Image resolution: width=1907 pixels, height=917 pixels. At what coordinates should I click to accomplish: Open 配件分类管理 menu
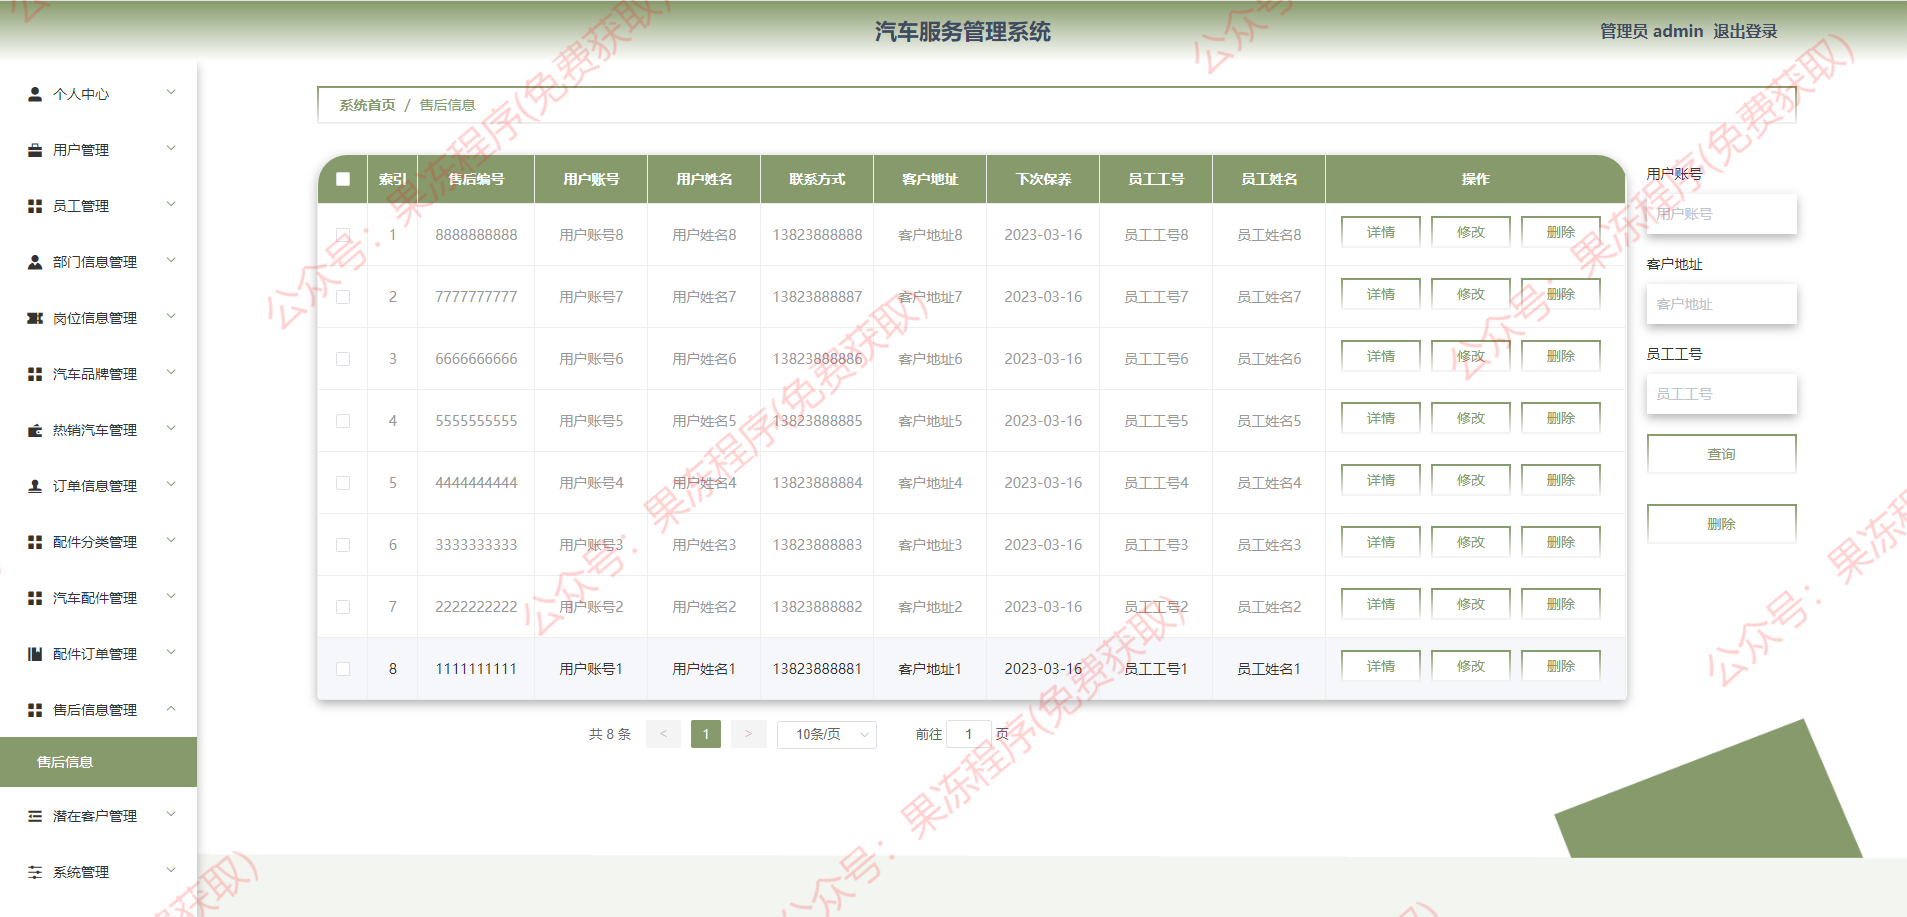[x=98, y=542]
